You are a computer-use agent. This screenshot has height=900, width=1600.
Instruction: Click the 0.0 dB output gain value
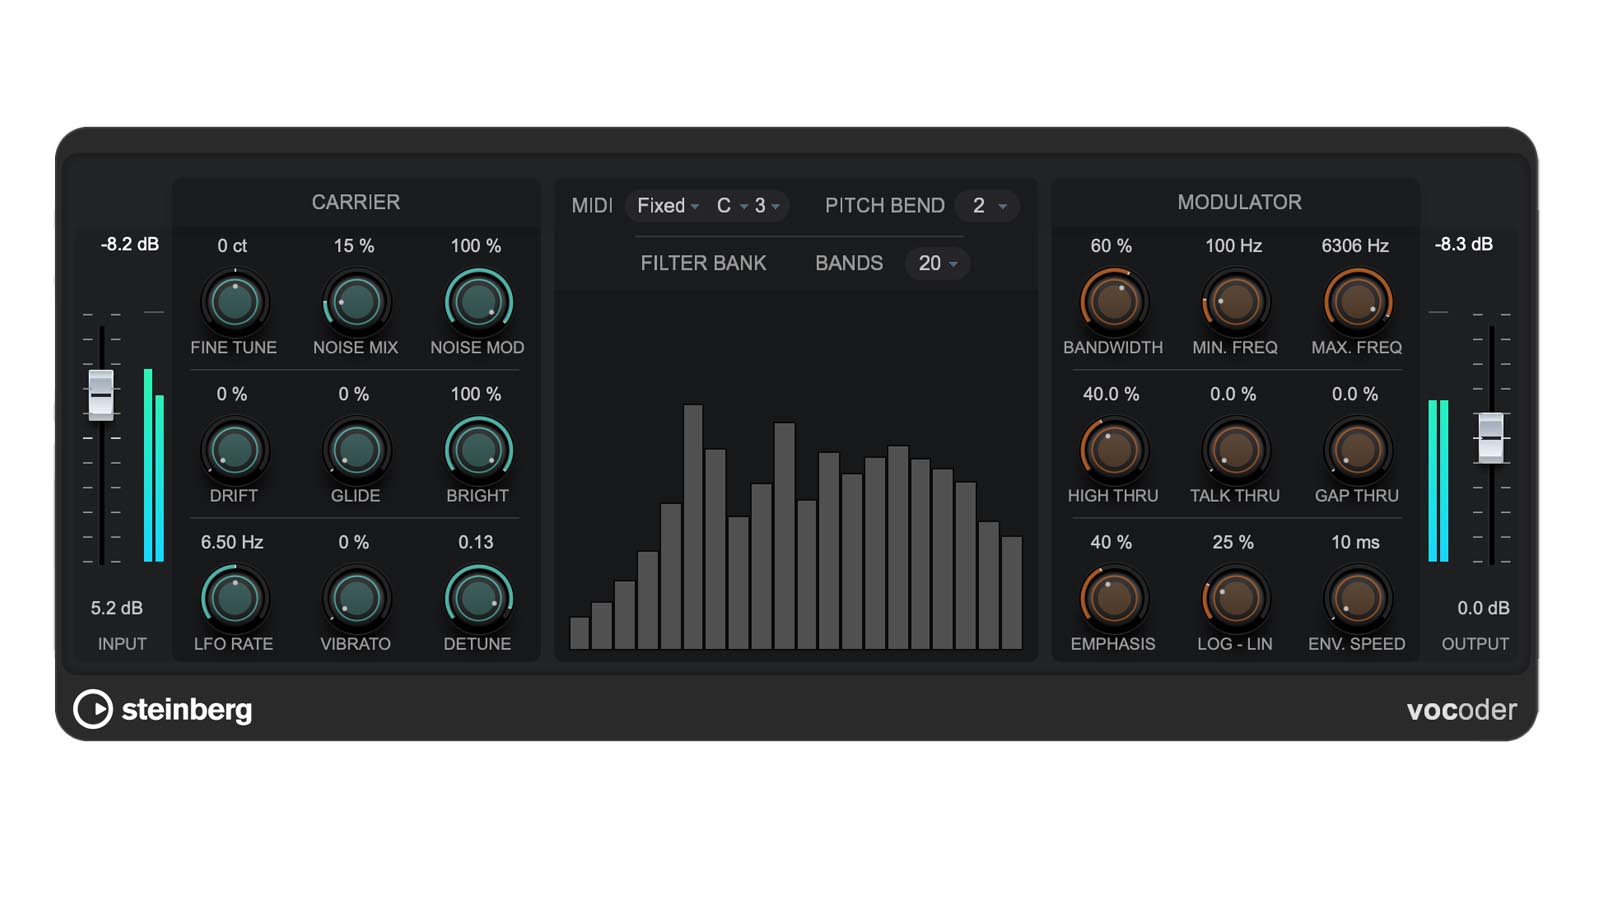click(x=1483, y=608)
